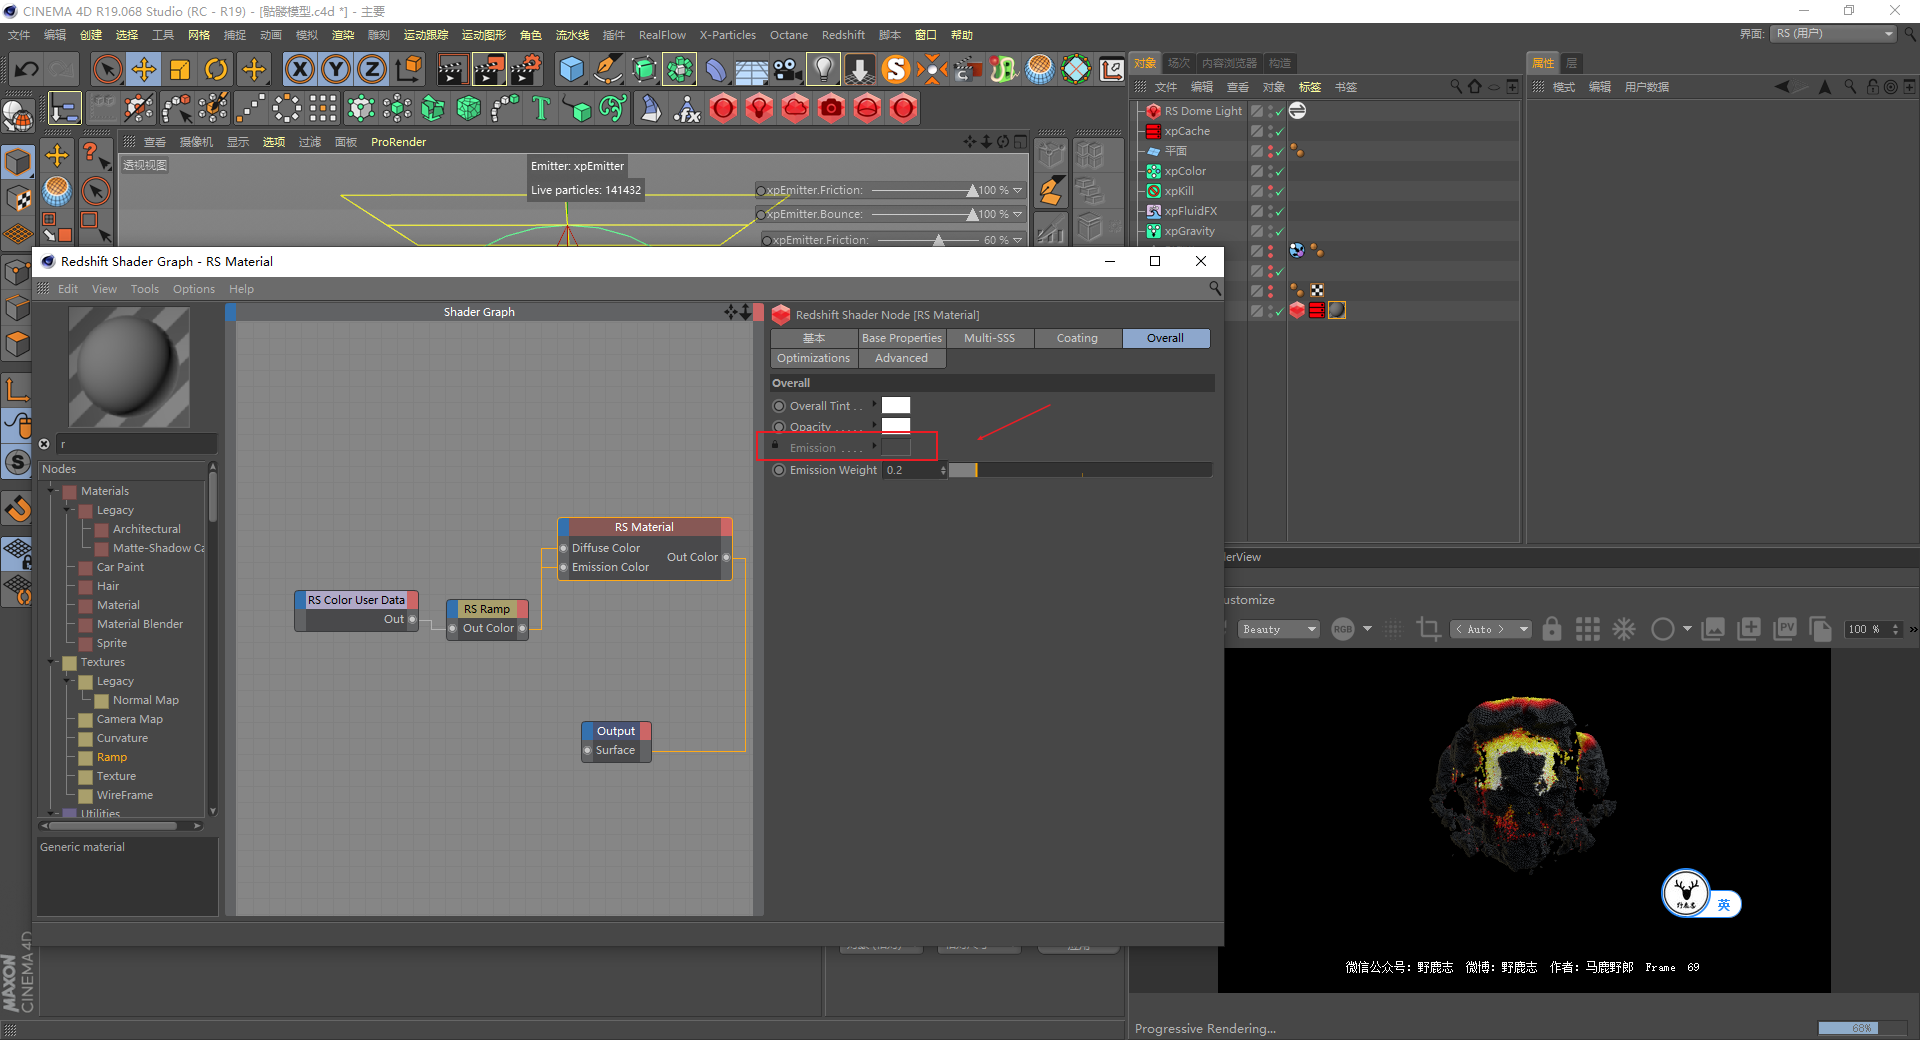The image size is (1920, 1040).
Task: Toggle Opacity animation radio dot
Action: pyautogui.click(x=779, y=427)
